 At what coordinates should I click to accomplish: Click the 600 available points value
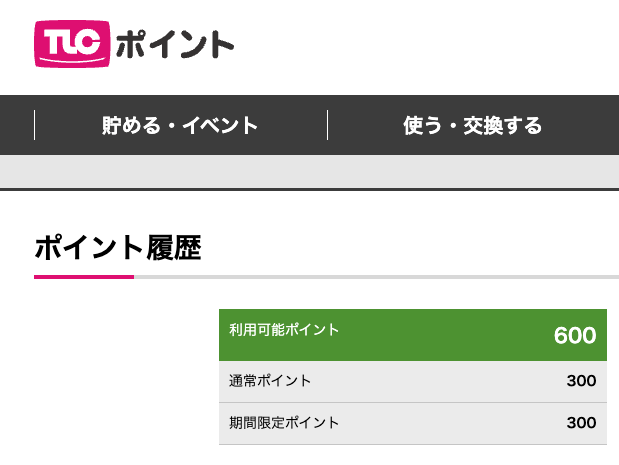click(x=575, y=335)
